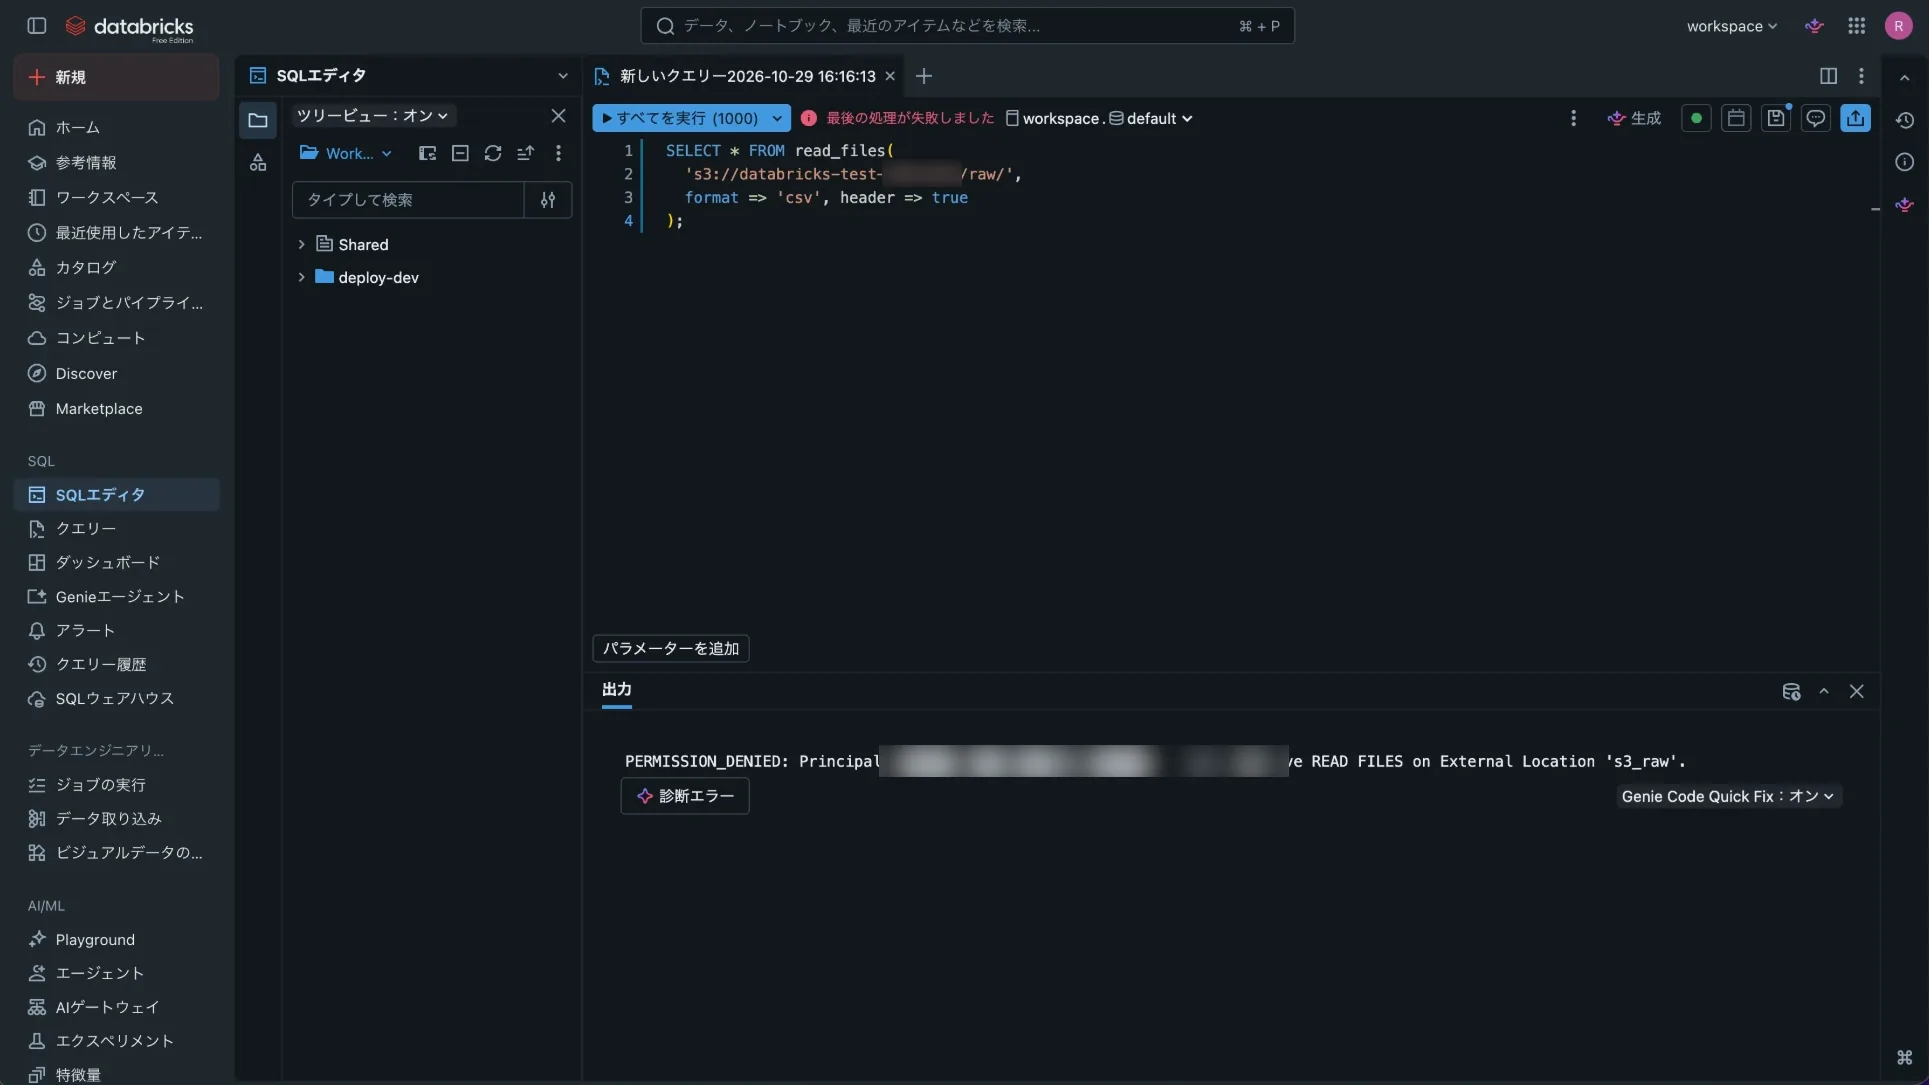Open the workspace.default catalog selector
Image resolution: width=1929 pixels, height=1085 pixels.
point(1099,118)
